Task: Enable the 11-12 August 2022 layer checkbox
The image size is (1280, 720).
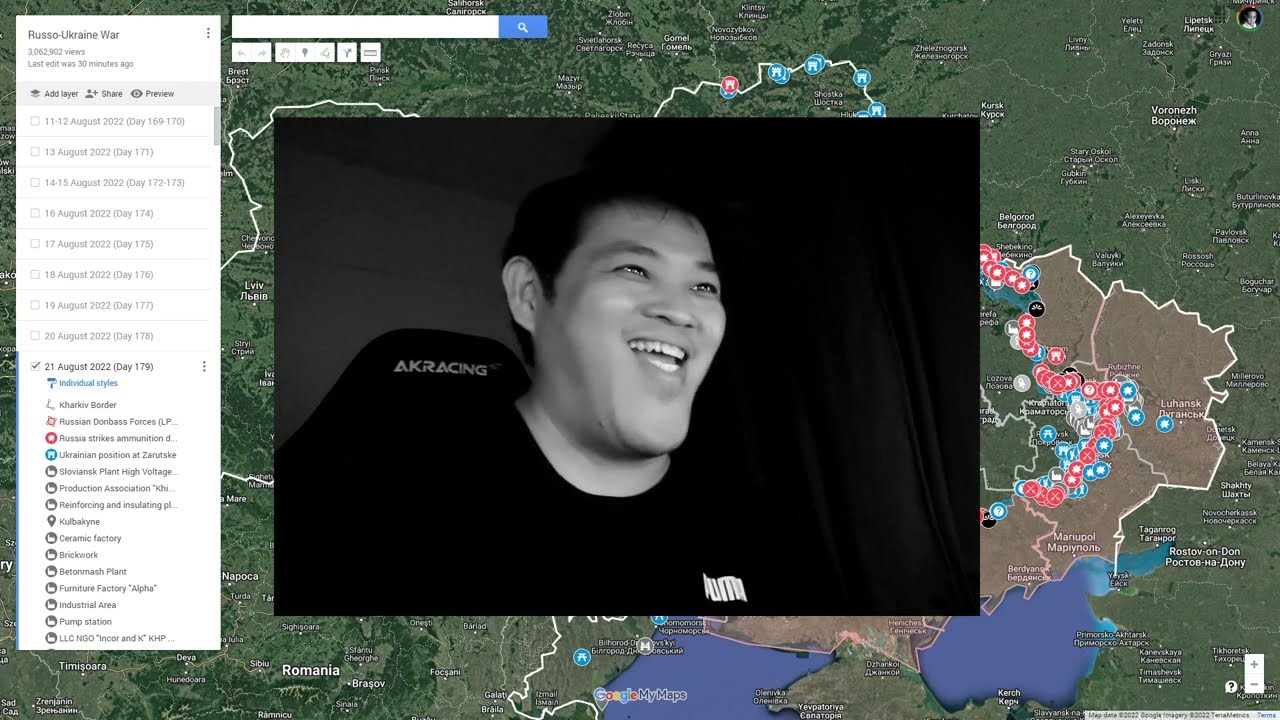Action: click(35, 121)
